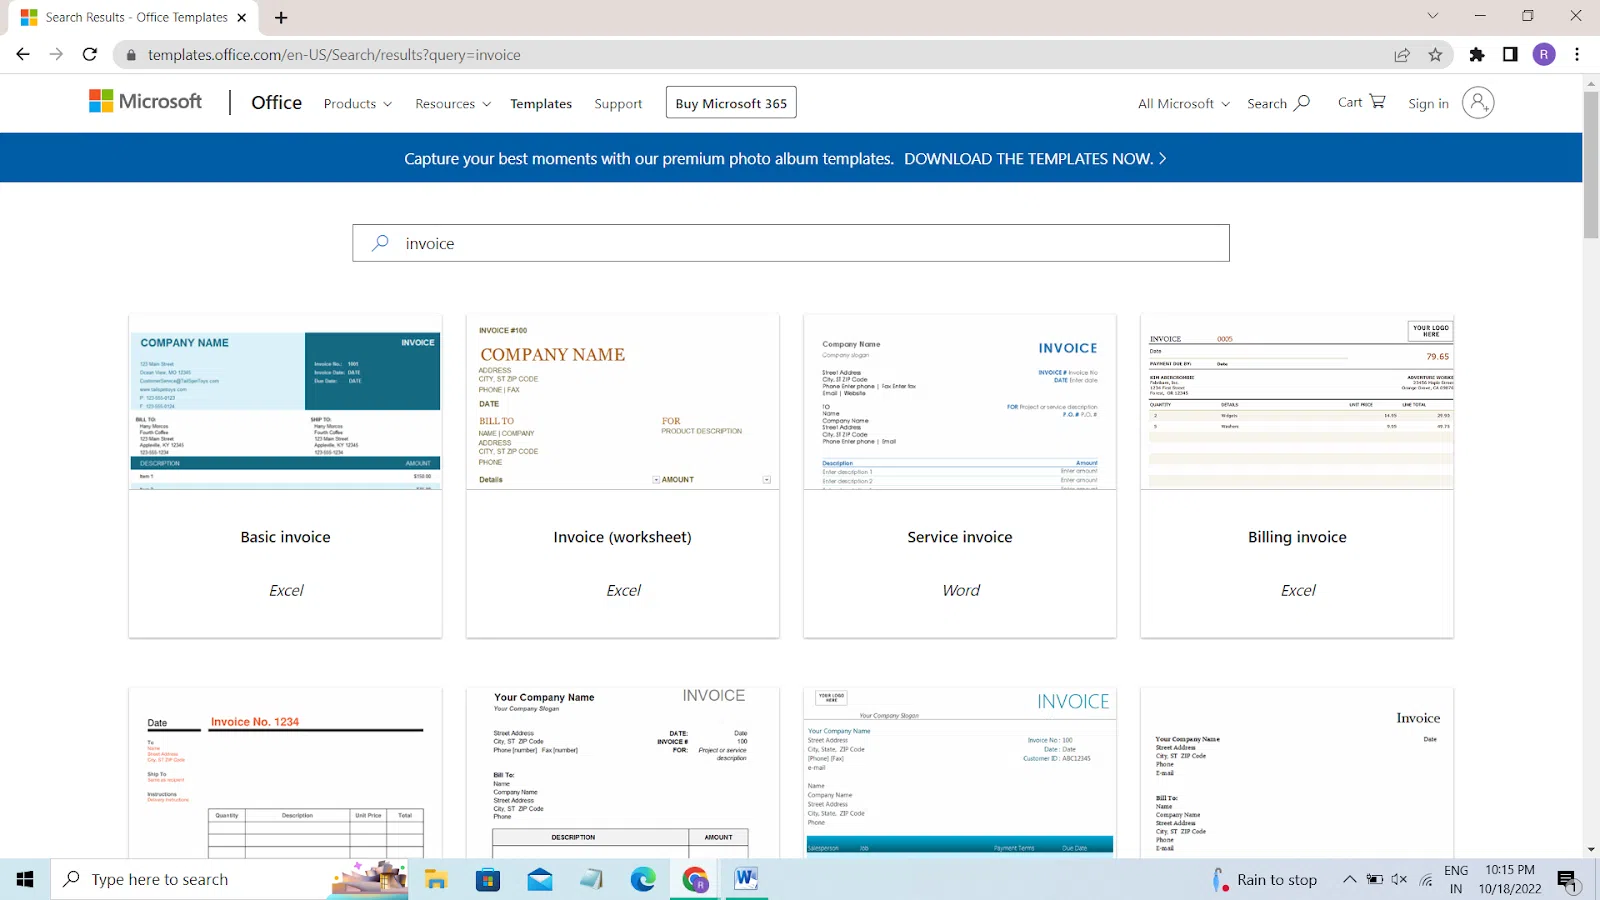Click the Office link in header
Screen dimensions: 1600x900
pyautogui.click(x=276, y=102)
